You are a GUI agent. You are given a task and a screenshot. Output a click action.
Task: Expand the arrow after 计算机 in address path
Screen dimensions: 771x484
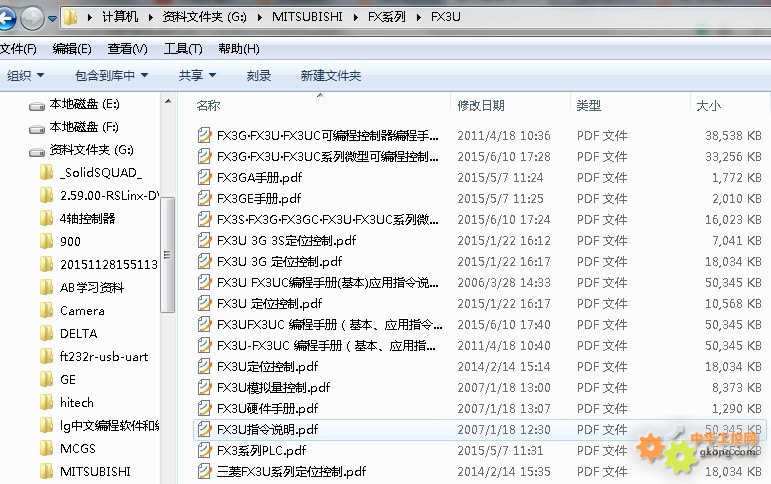150,17
